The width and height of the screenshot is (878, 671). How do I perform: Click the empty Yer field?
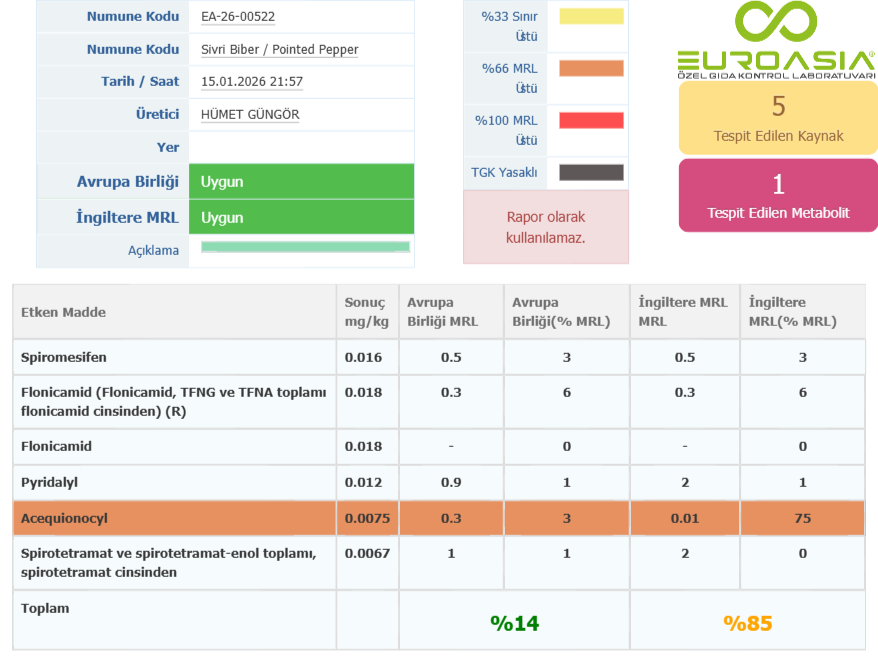[x=300, y=147]
